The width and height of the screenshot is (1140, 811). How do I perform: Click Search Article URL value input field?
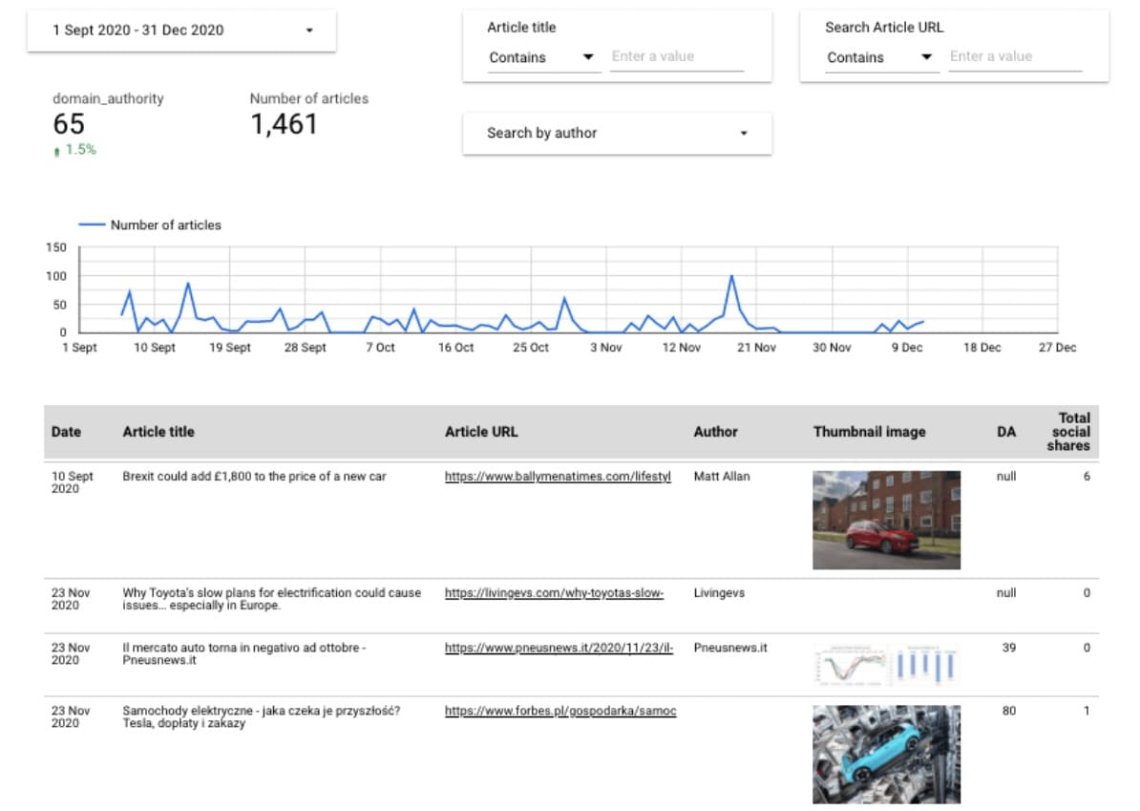[1014, 57]
